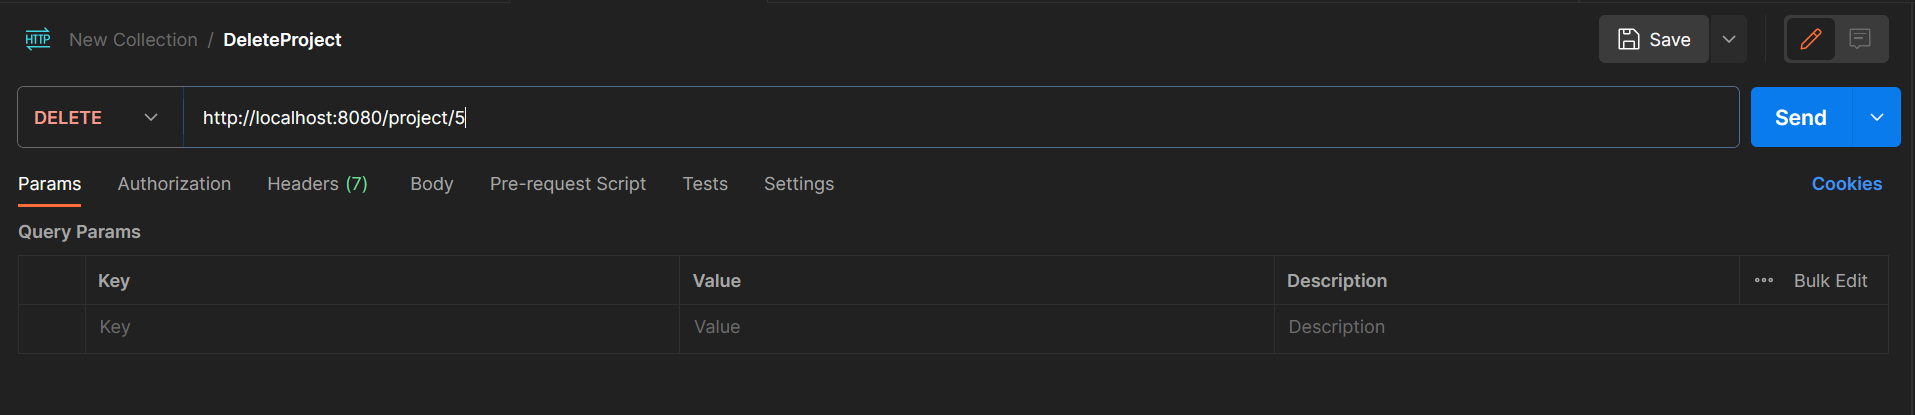Switch to the Body tab
Image resolution: width=1915 pixels, height=415 pixels.
[x=432, y=184]
